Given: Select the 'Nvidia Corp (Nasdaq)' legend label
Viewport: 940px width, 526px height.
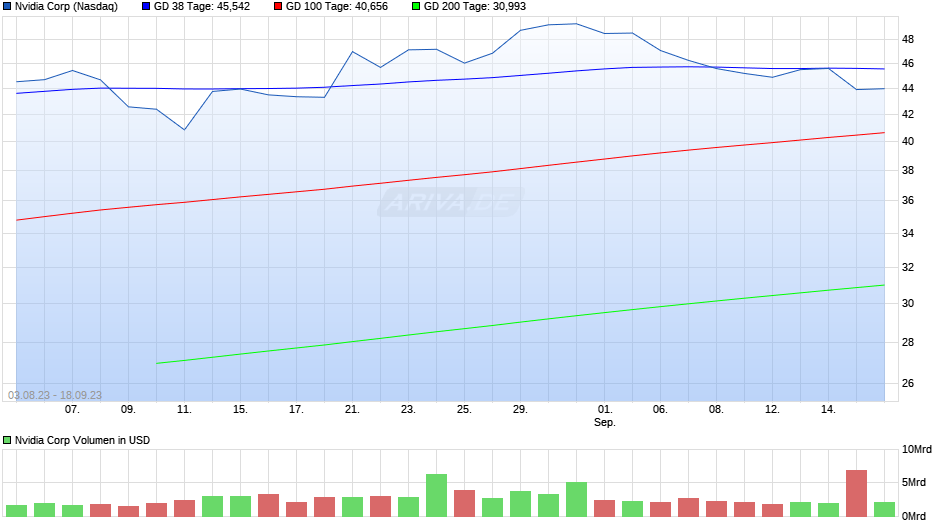Looking at the screenshot, I should (x=67, y=7).
